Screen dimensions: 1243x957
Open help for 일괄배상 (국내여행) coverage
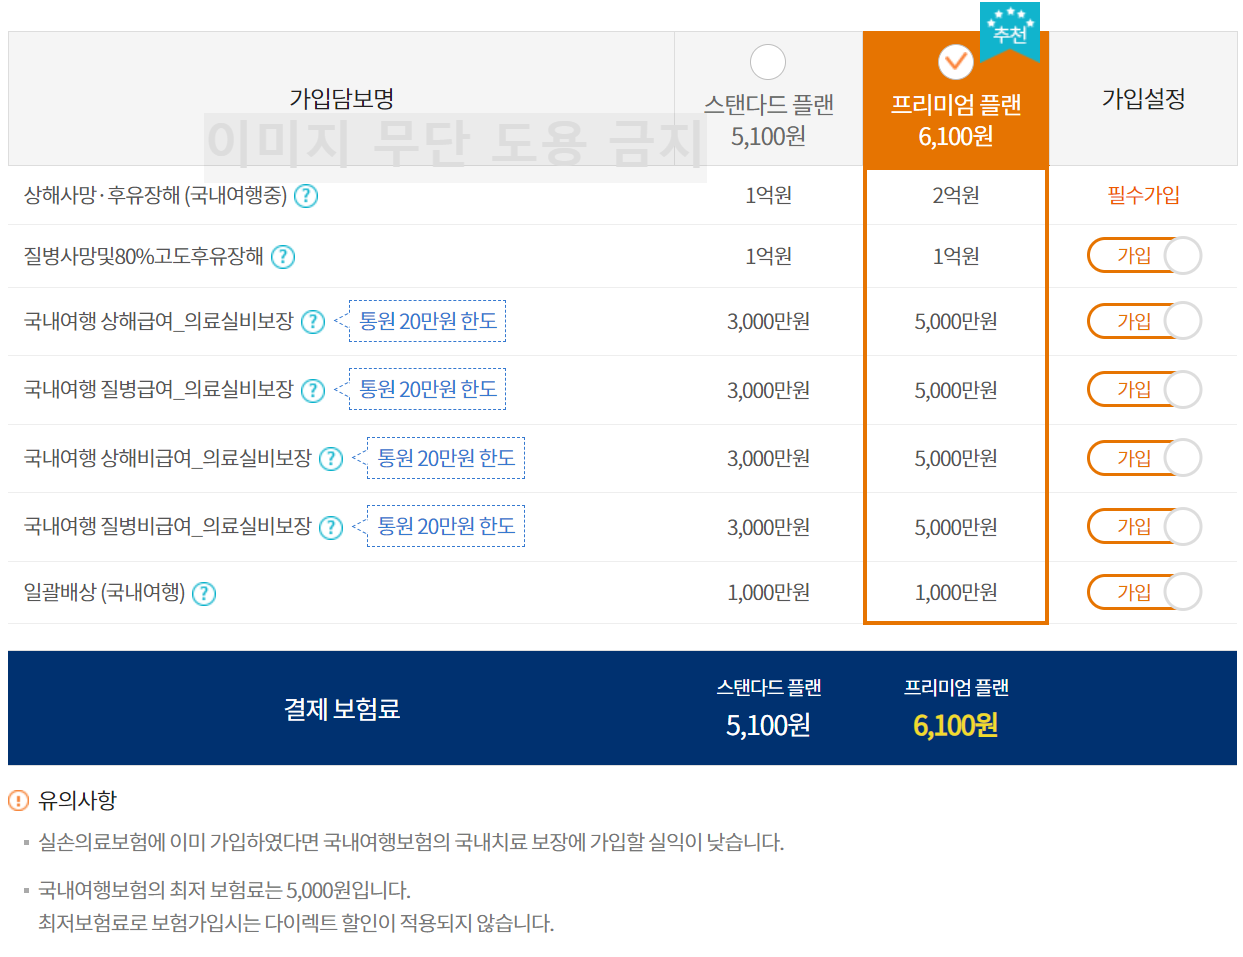click(204, 593)
